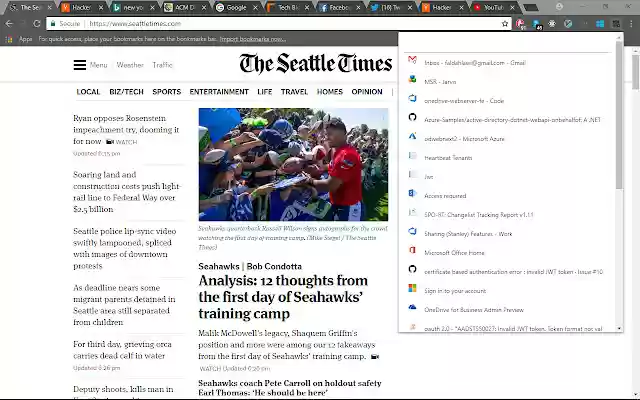This screenshot has height=400, width=640.
Task: Switch to the Inbox Gmail tab entry
Action: 507,62
